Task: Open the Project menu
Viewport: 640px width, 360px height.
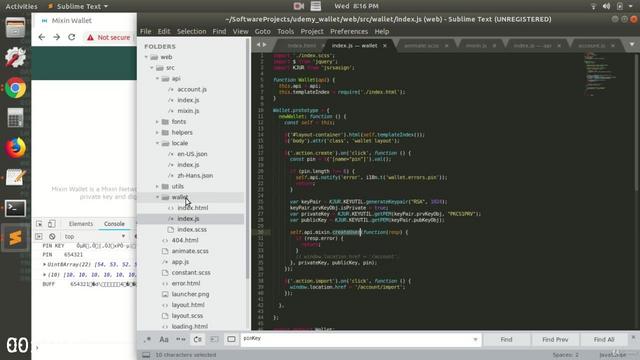Action: tap(312, 31)
